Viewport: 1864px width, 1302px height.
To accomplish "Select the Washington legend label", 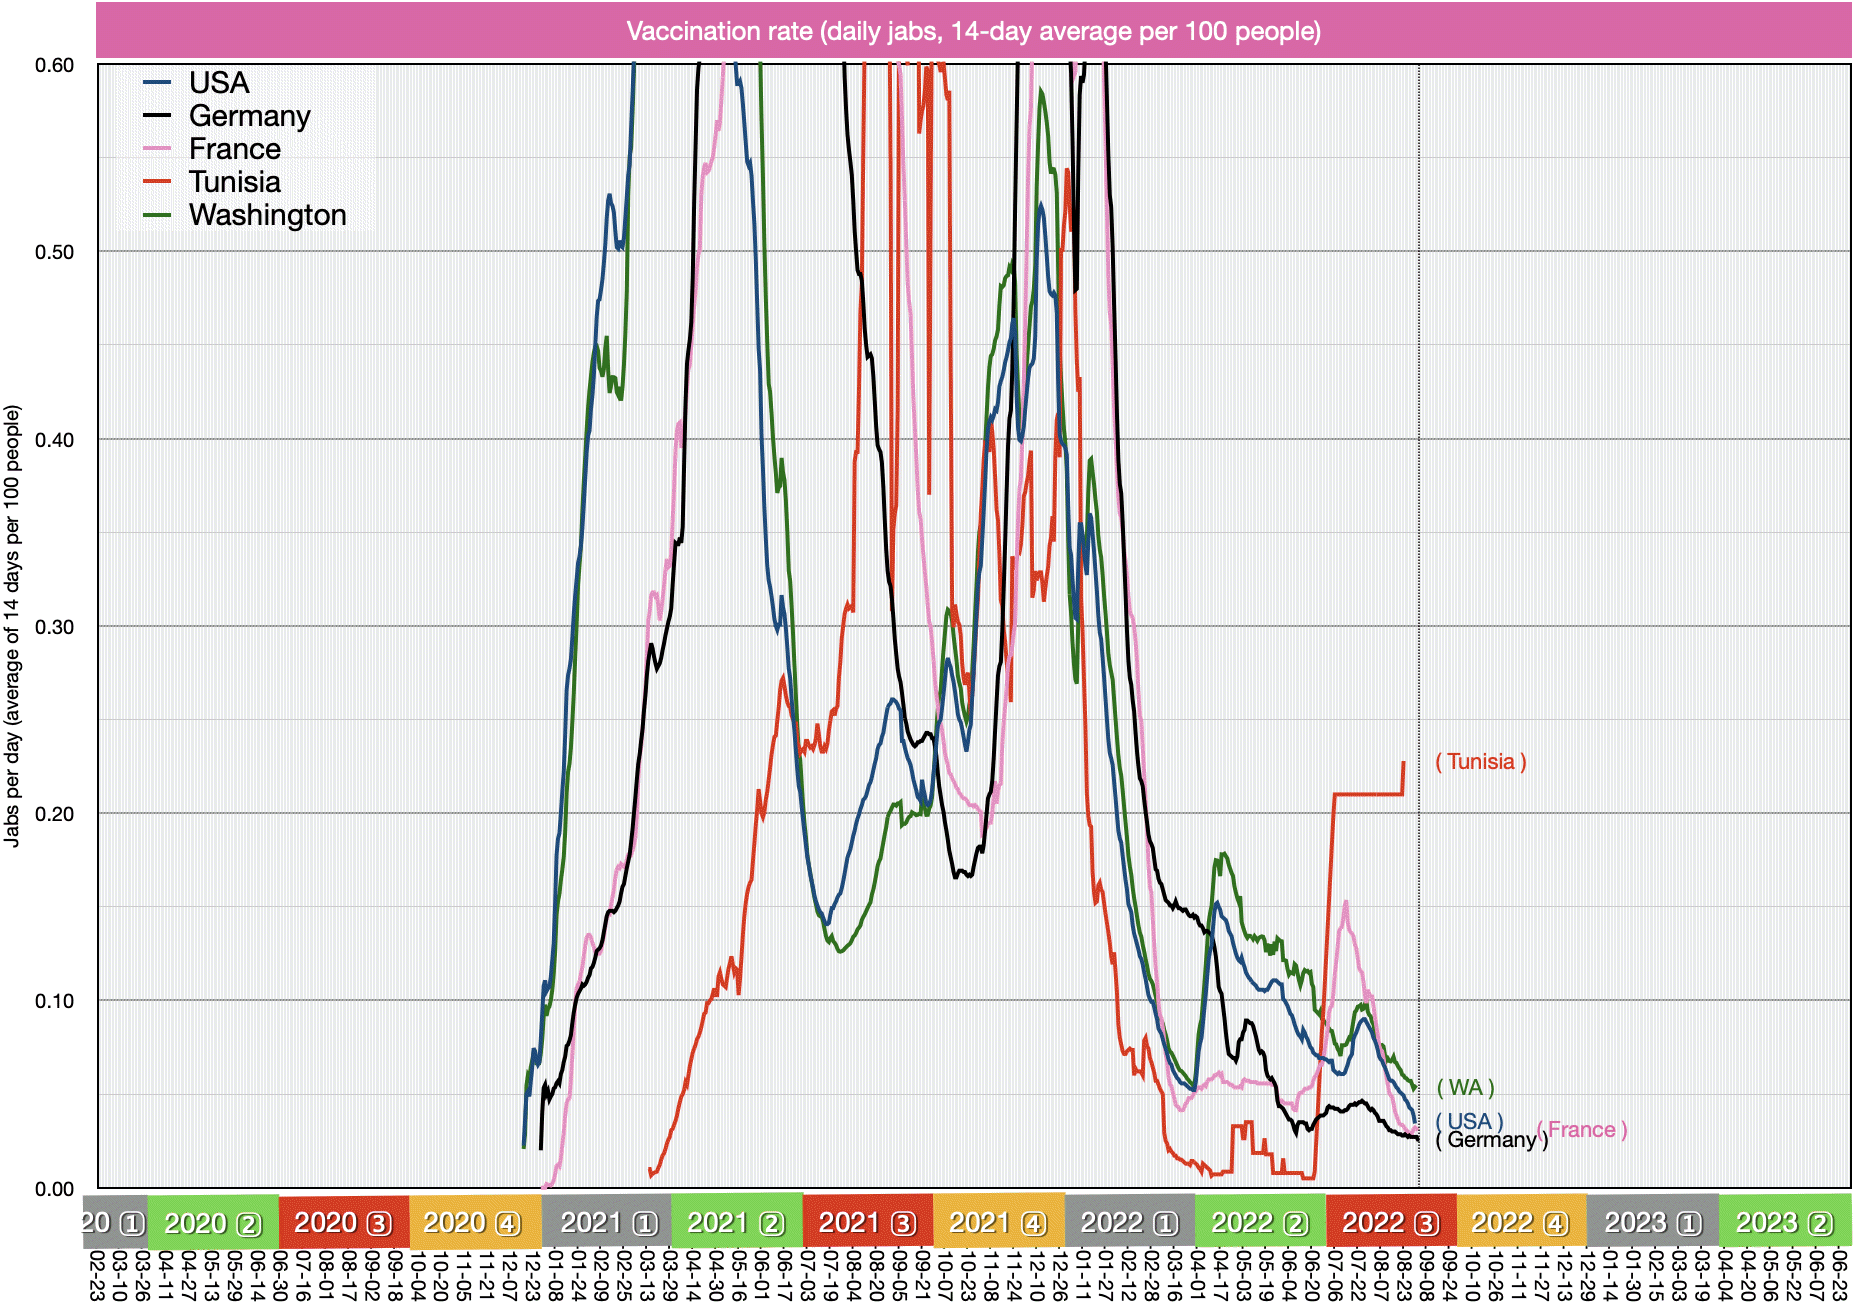I will point(267,215).
